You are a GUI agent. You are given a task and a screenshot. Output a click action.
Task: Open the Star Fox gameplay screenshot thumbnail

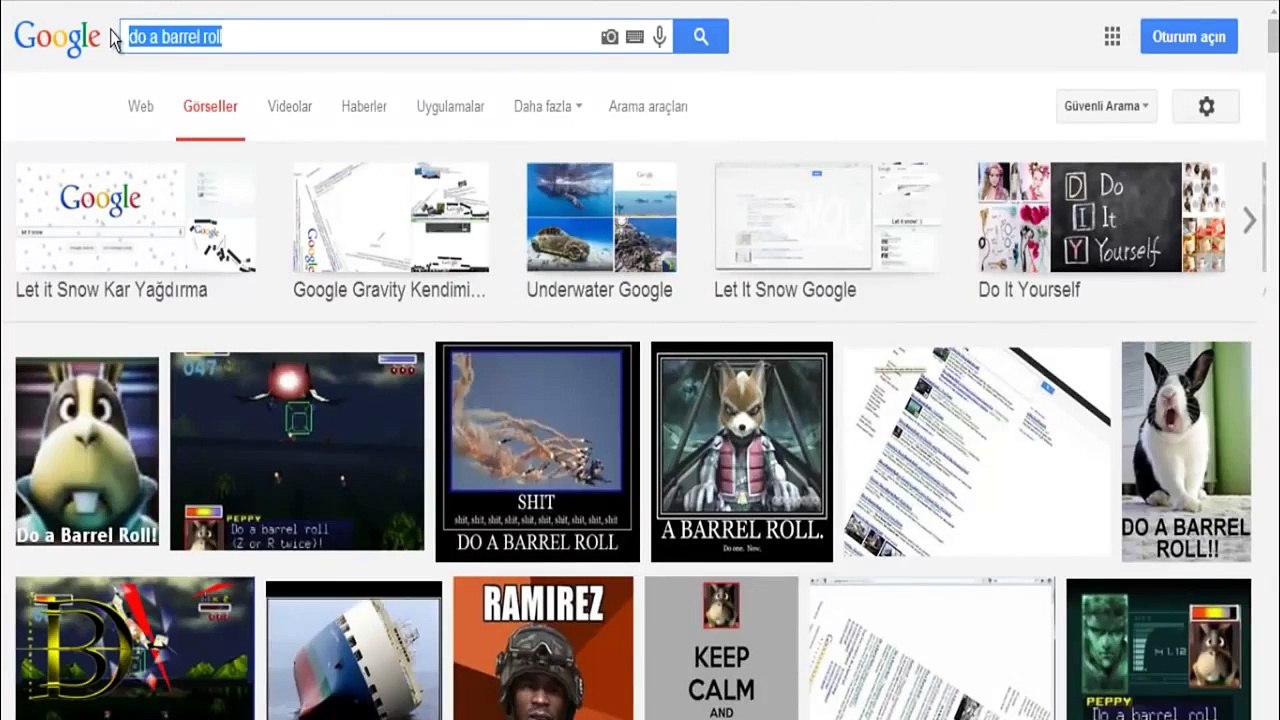[297, 451]
